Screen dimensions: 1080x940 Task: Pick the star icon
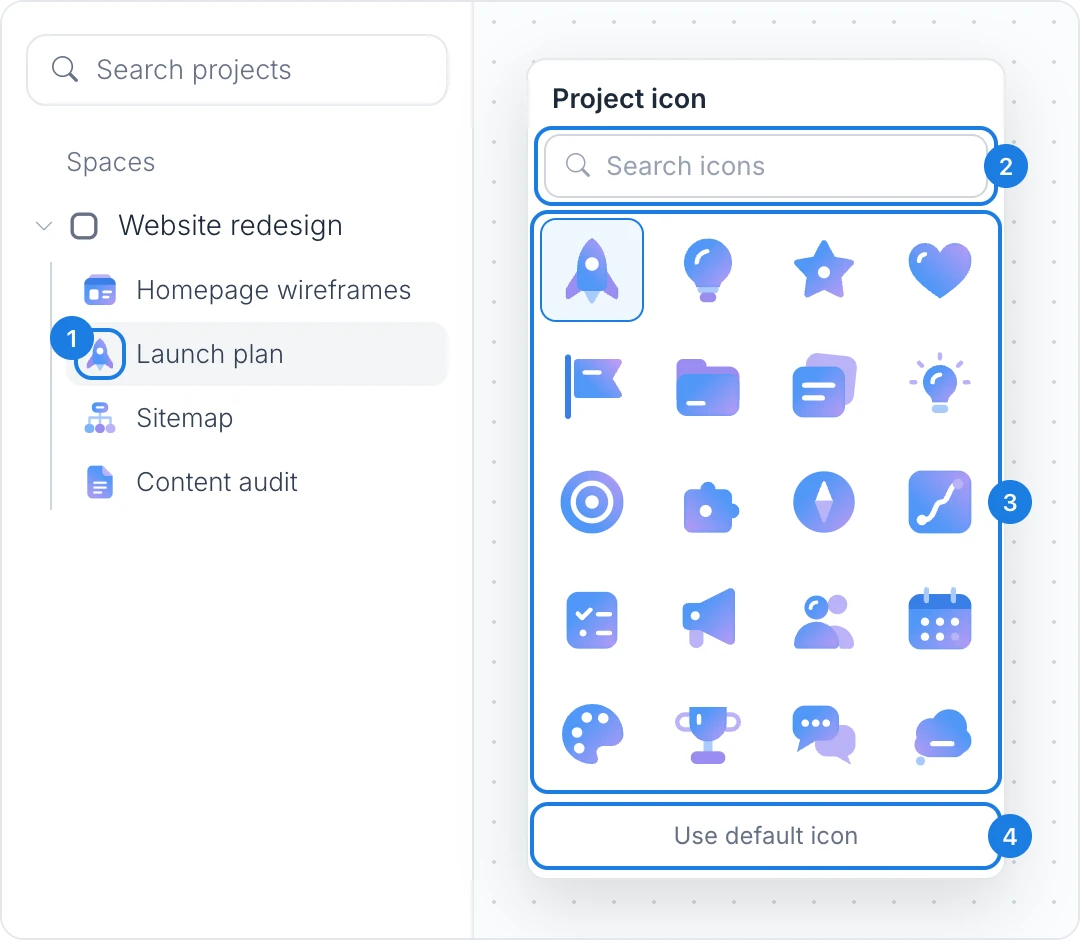[824, 270]
